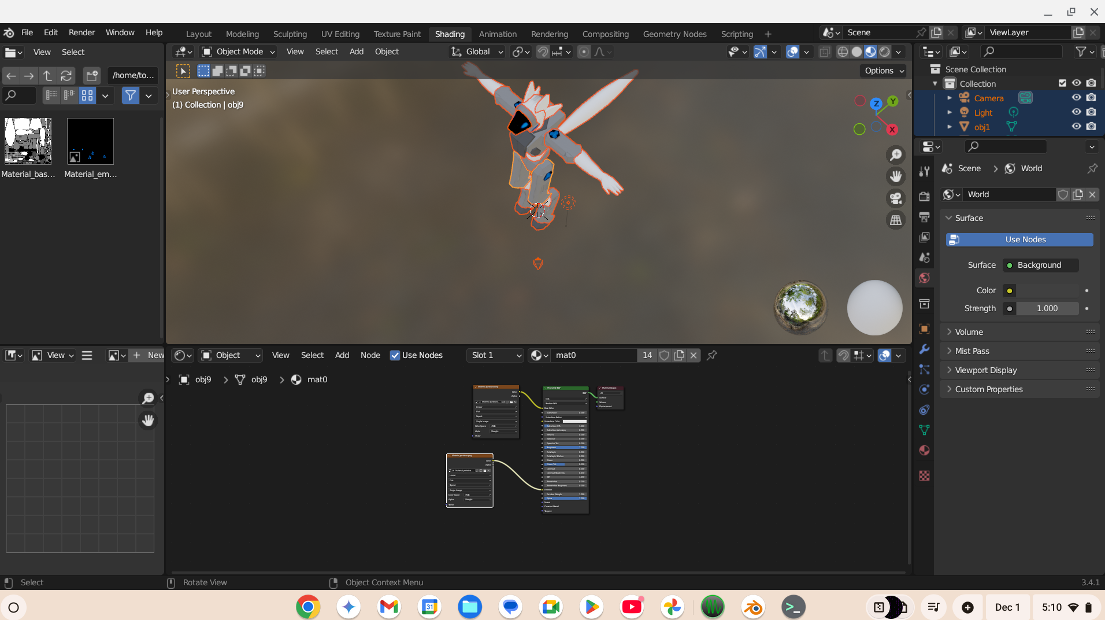This screenshot has height=620, width=1105.
Task: Click the filter funnel icon in file browser
Action: 130,96
